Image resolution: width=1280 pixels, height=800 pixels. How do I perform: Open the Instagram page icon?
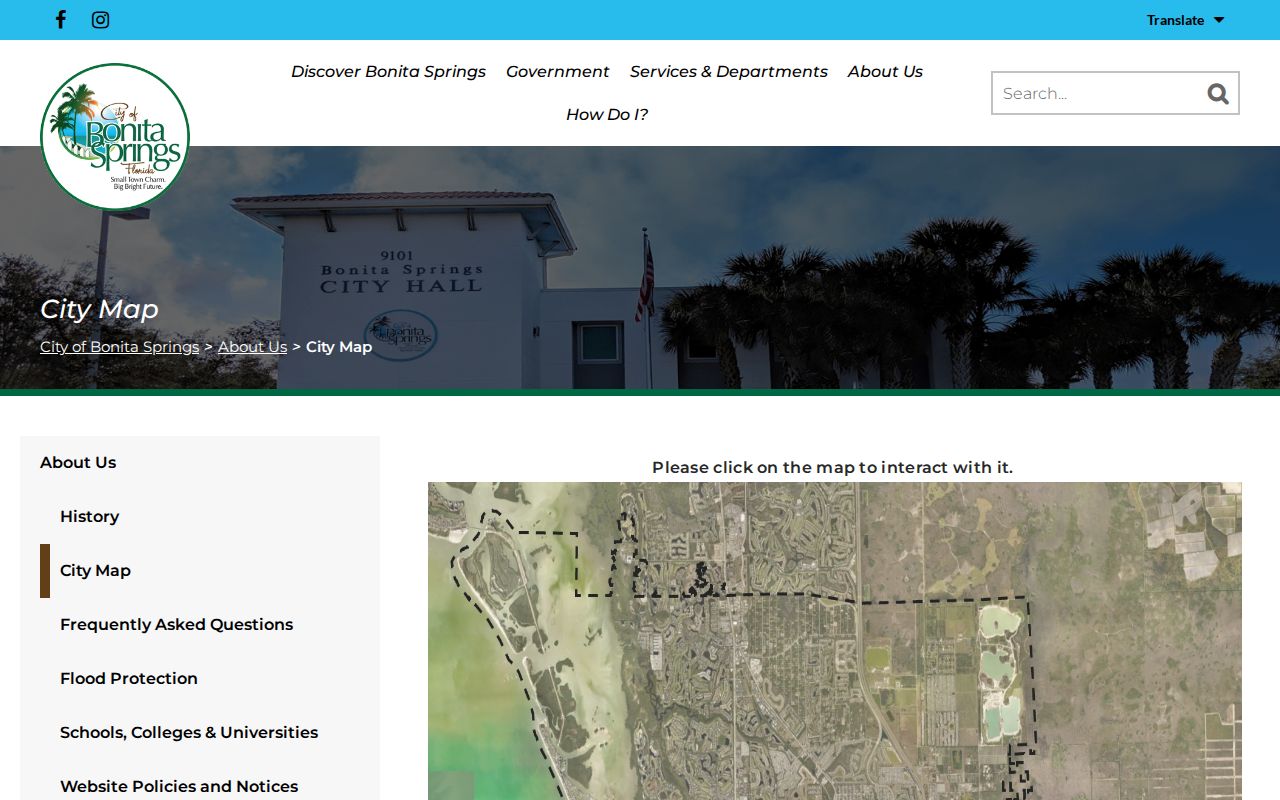tap(100, 20)
